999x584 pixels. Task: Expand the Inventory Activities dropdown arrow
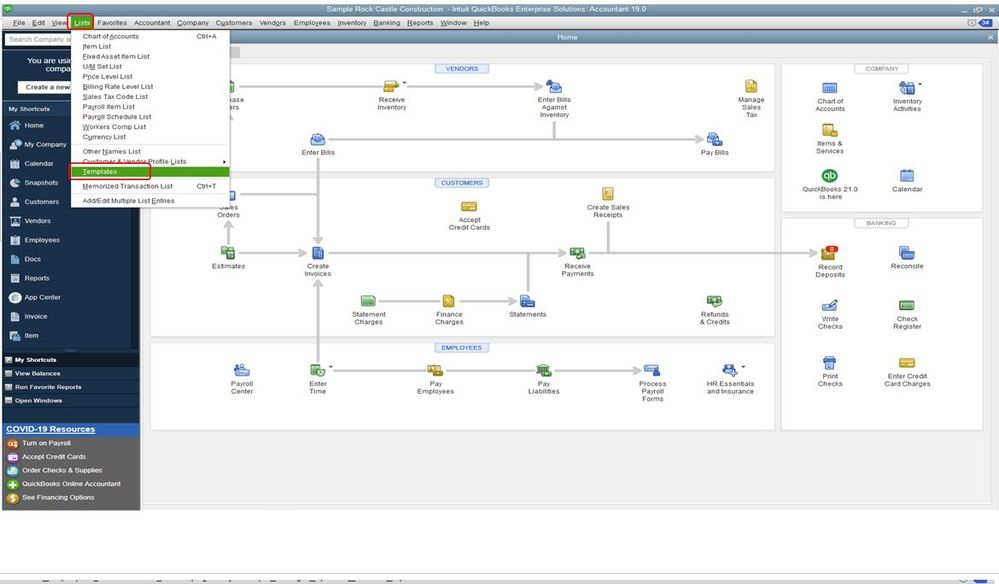tap(919, 84)
